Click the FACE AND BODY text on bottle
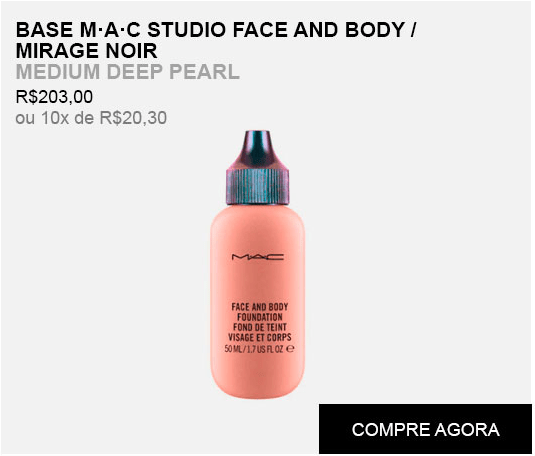Viewport: 535px width, 456px height. (x=260, y=307)
